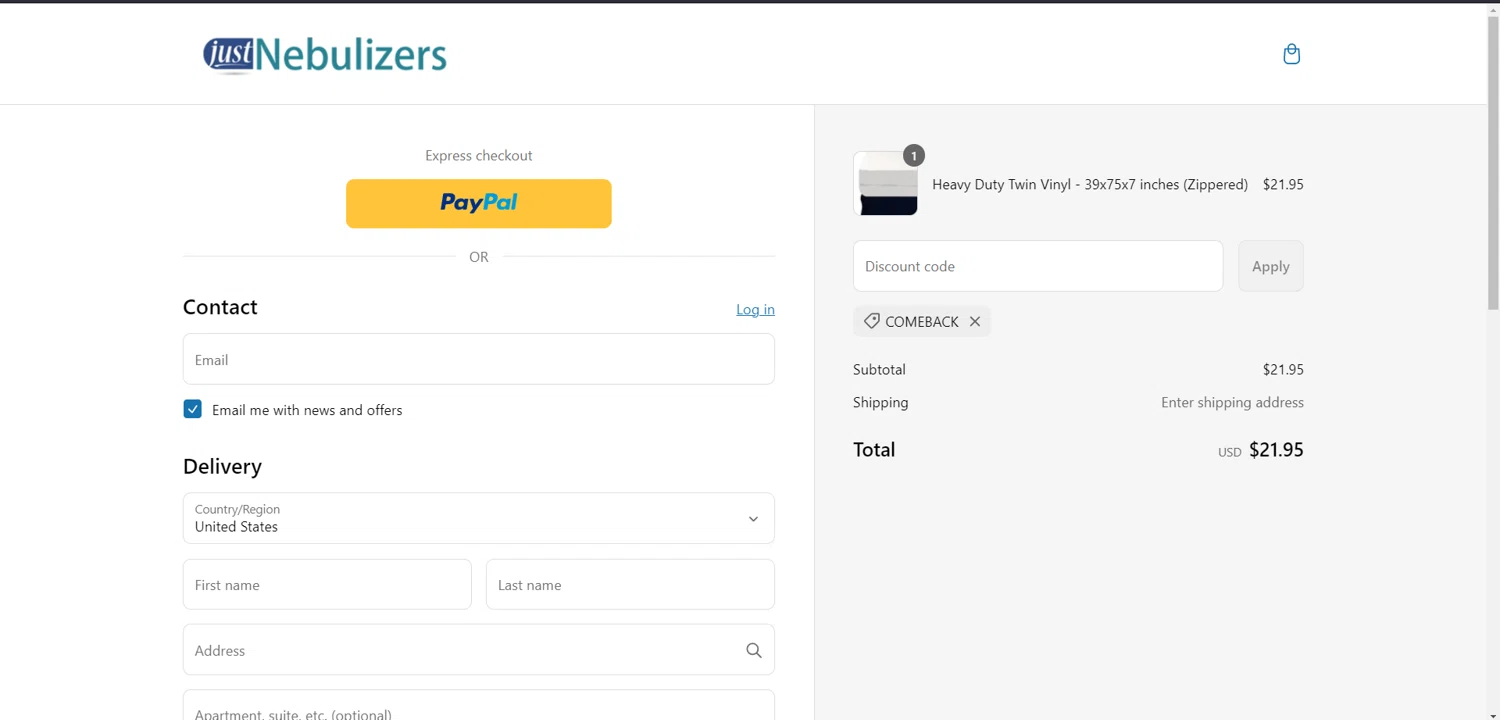Apply the discount code
Viewport: 1500px width, 720px height.
pos(1271,266)
